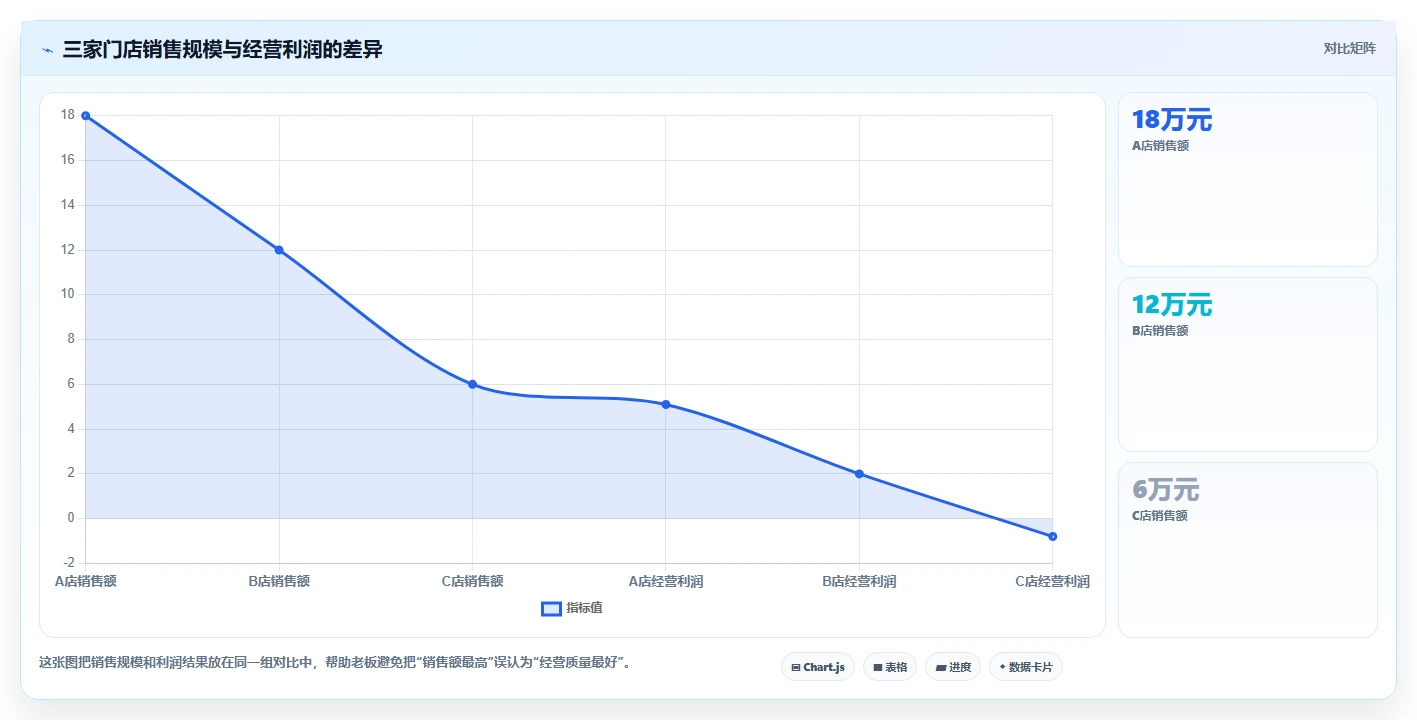Click the B店经营利润 data point at 2
This screenshot has height=720, width=1417.
(859, 474)
